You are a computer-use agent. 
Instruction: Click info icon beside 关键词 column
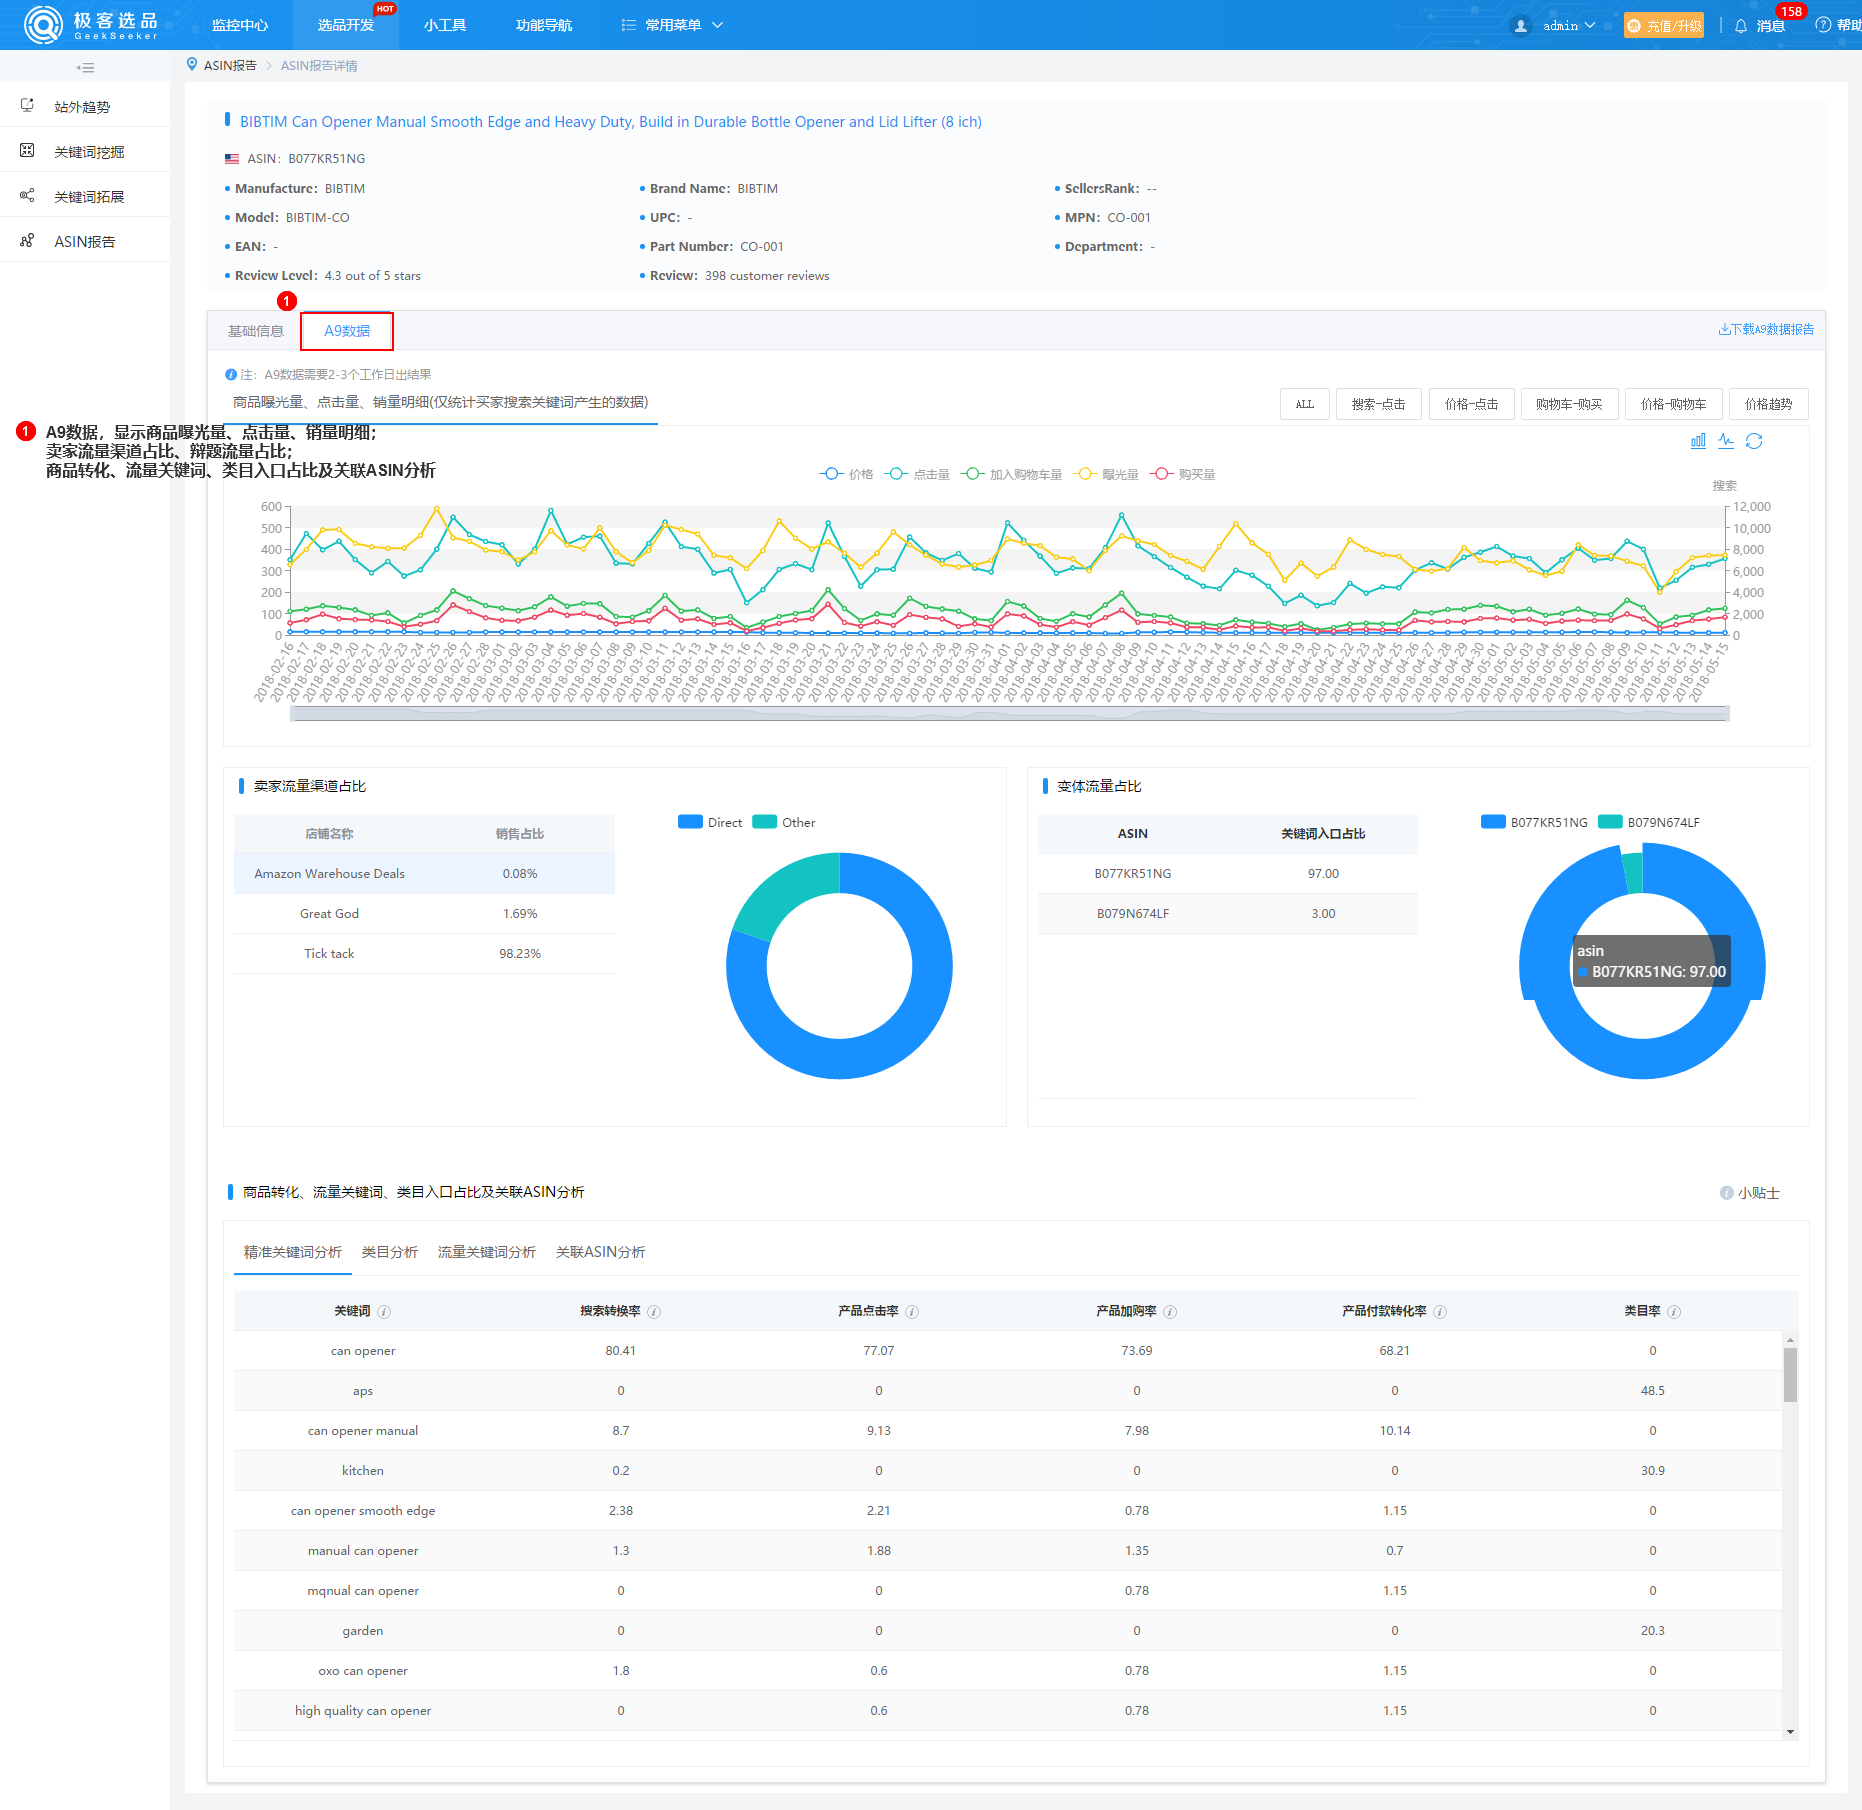click(x=384, y=1312)
